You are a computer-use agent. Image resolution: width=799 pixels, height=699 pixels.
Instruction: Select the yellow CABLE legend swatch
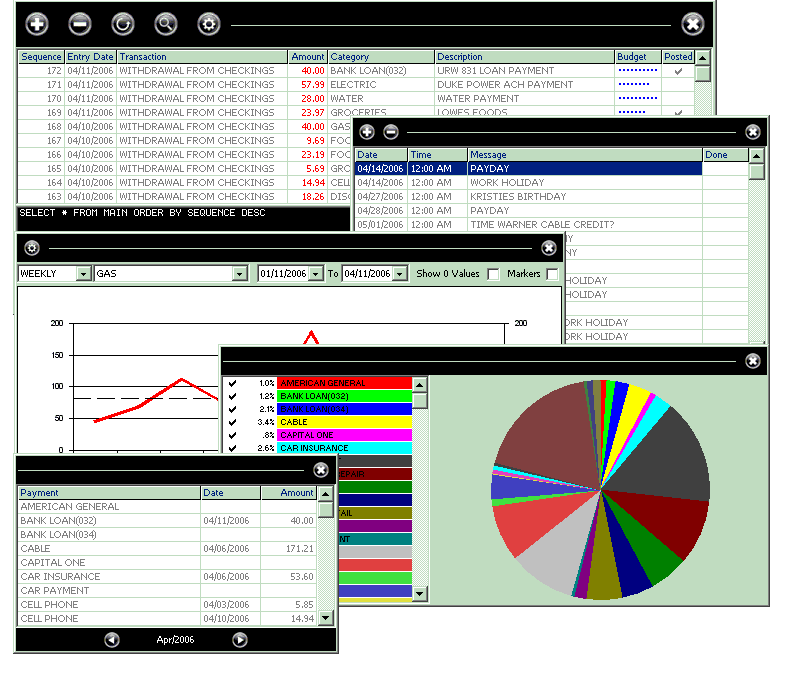[344, 422]
